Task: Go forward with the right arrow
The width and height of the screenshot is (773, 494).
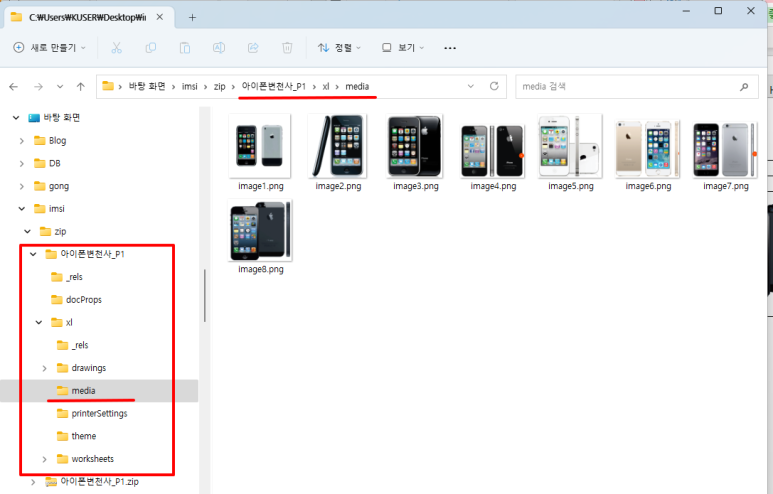Action: pos(38,87)
